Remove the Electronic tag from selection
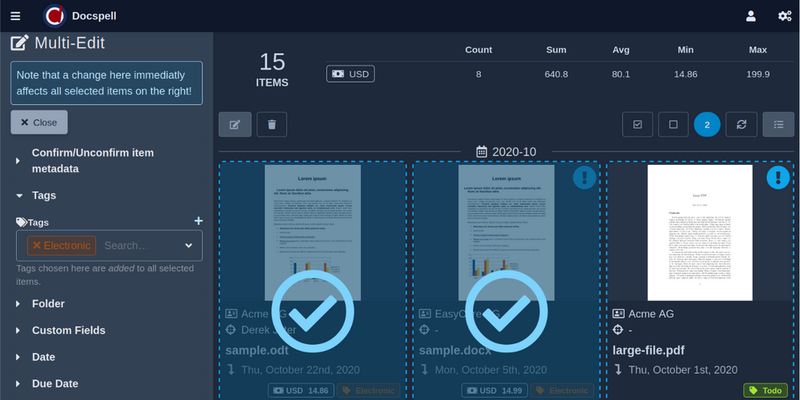This screenshot has width=800, height=400. pyautogui.click(x=37, y=245)
